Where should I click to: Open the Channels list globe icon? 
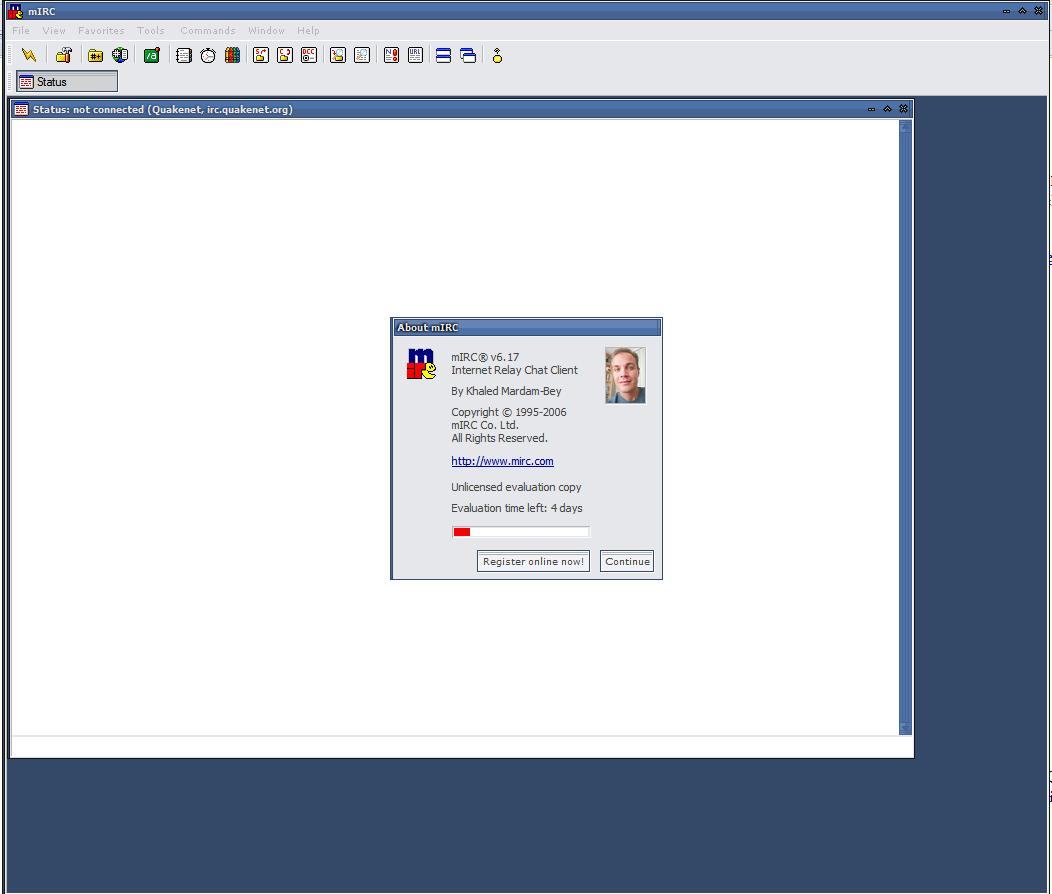coord(120,56)
